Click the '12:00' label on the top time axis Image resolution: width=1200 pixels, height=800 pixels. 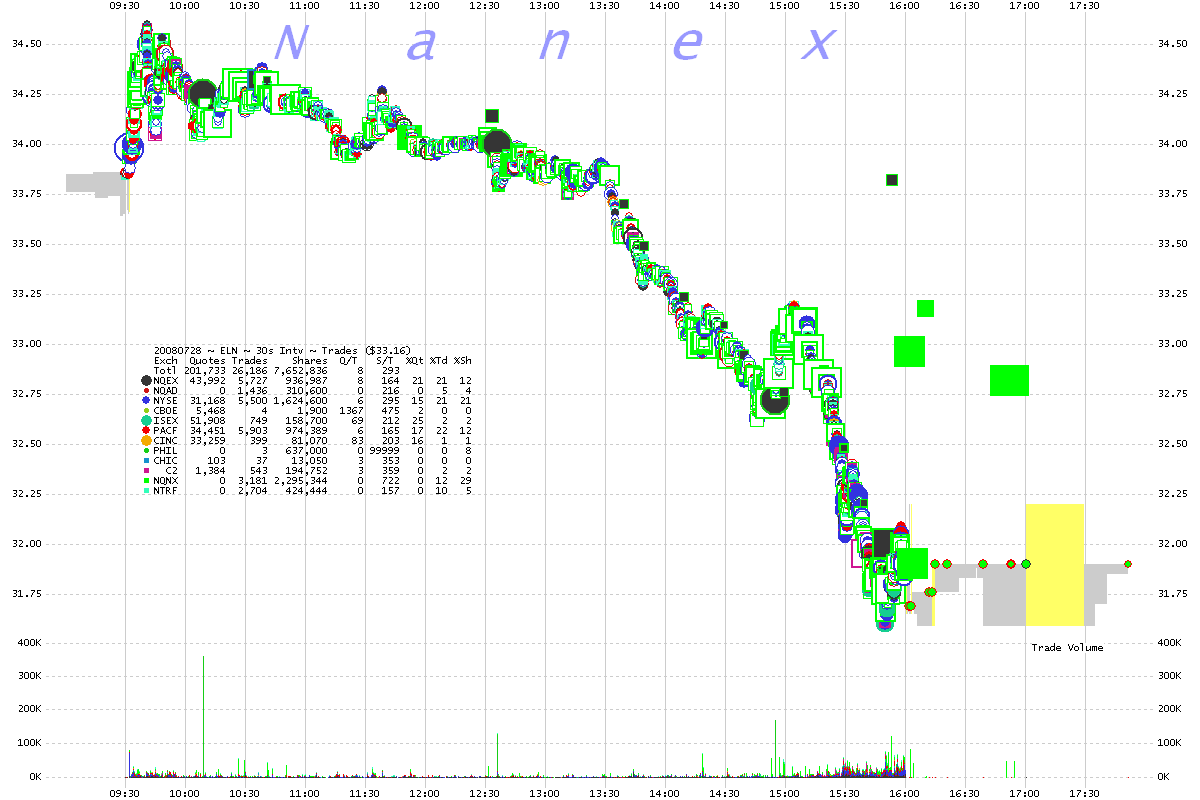pos(425,5)
